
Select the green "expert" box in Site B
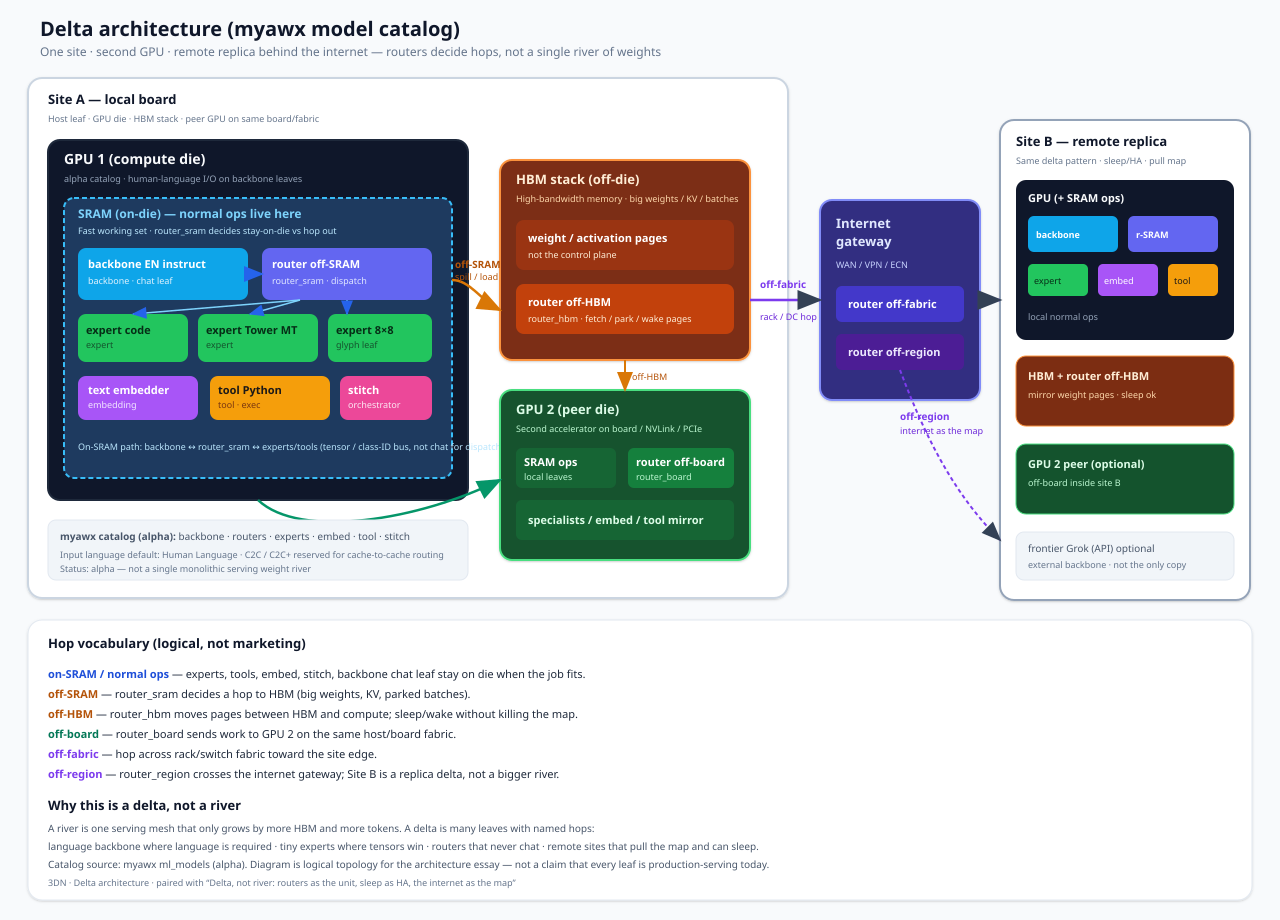click(x=1058, y=280)
